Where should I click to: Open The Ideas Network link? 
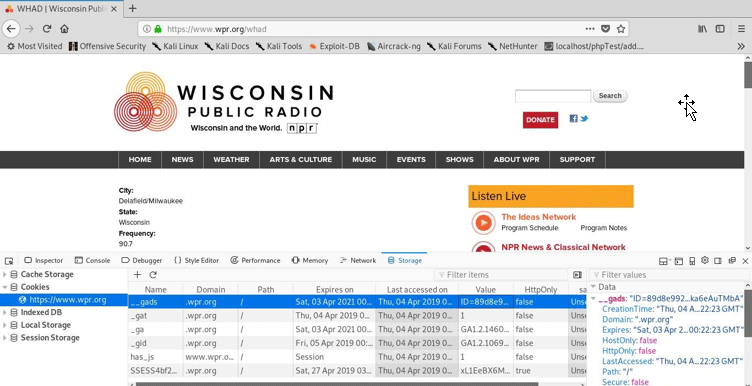click(539, 217)
